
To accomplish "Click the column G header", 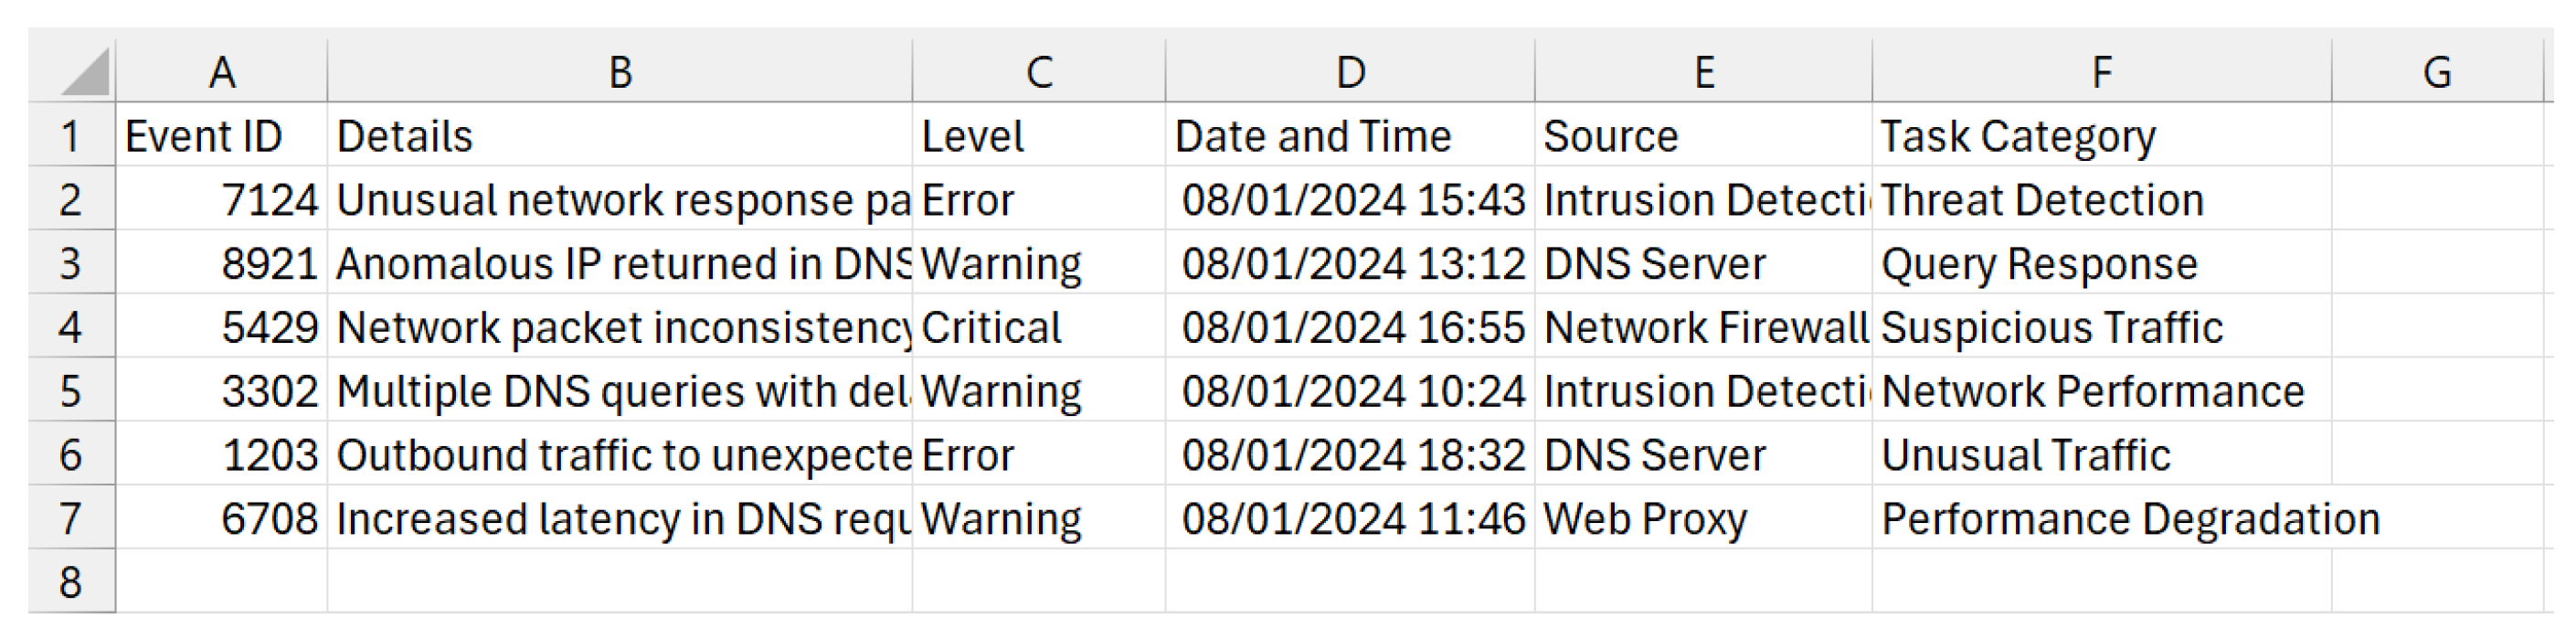I will tap(2436, 72).
